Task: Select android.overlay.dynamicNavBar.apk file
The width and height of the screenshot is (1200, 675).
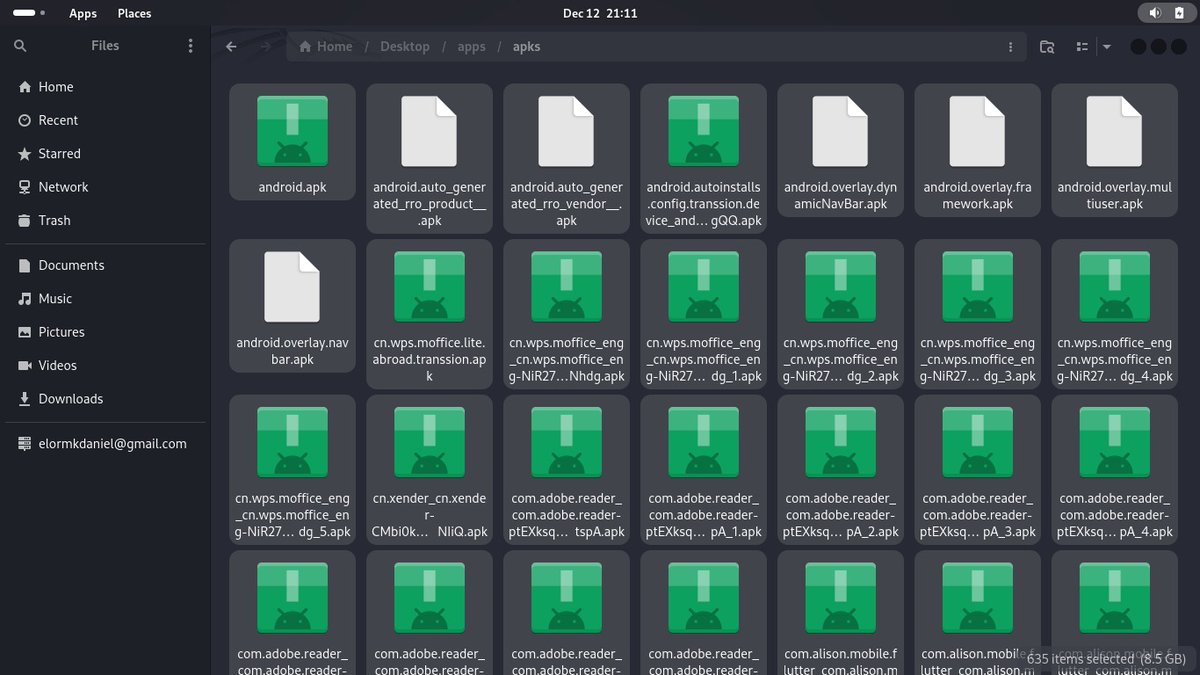Action: 840,150
